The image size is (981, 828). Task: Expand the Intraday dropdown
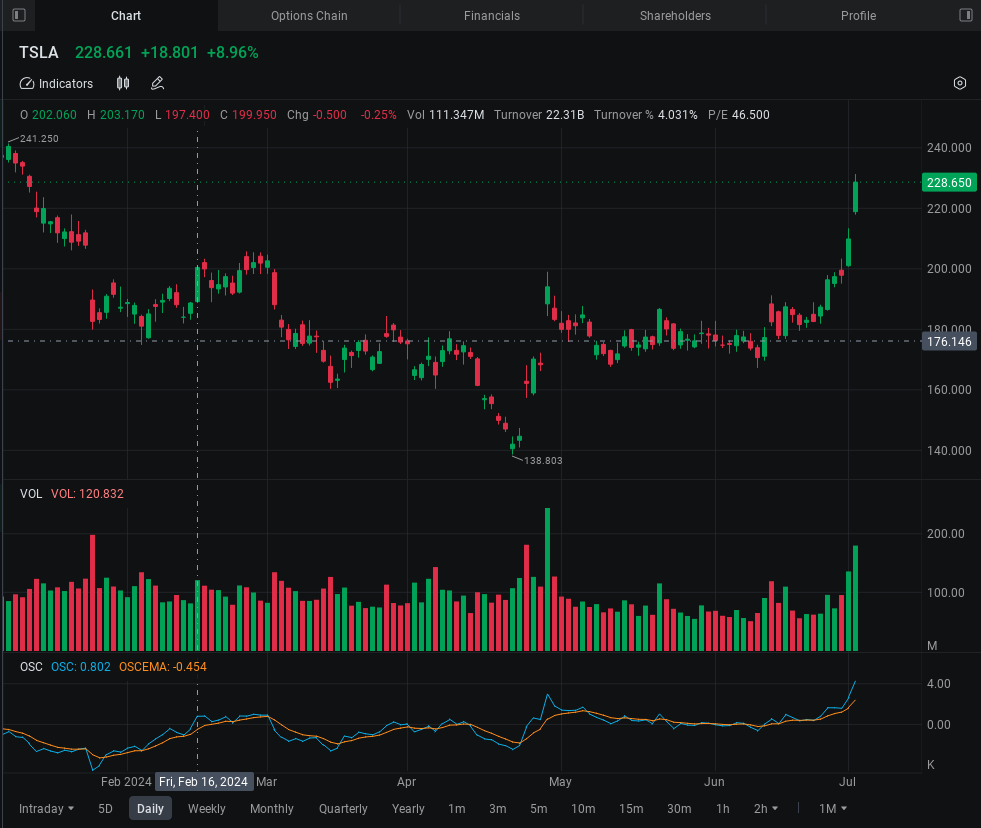tap(47, 809)
